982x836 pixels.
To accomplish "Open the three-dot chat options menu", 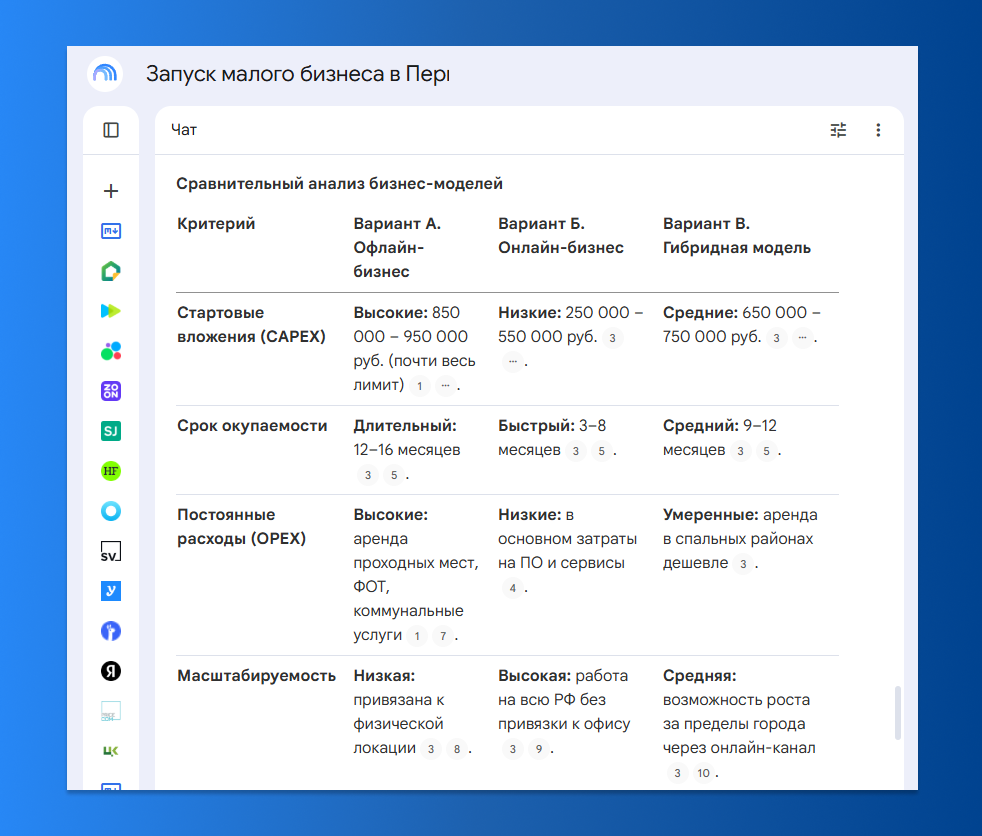I will [x=878, y=130].
